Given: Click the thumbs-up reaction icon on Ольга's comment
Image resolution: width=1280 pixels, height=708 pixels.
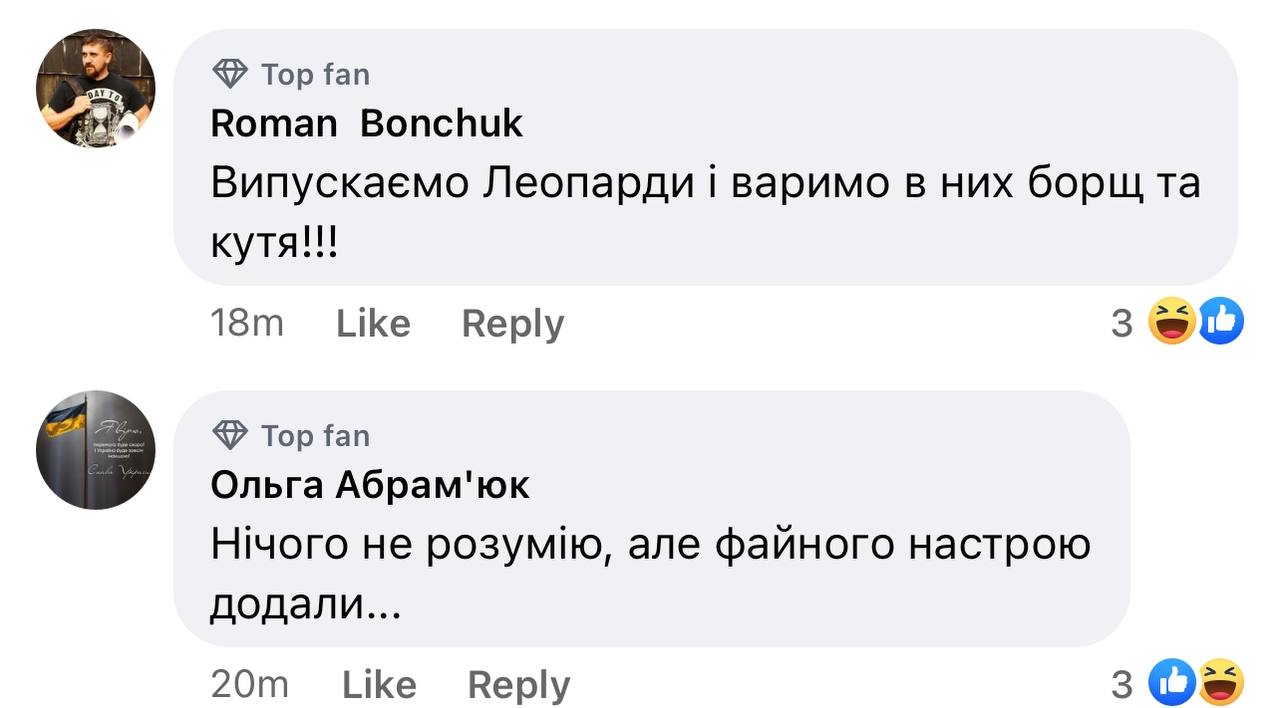Looking at the screenshot, I should pos(1172,683).
